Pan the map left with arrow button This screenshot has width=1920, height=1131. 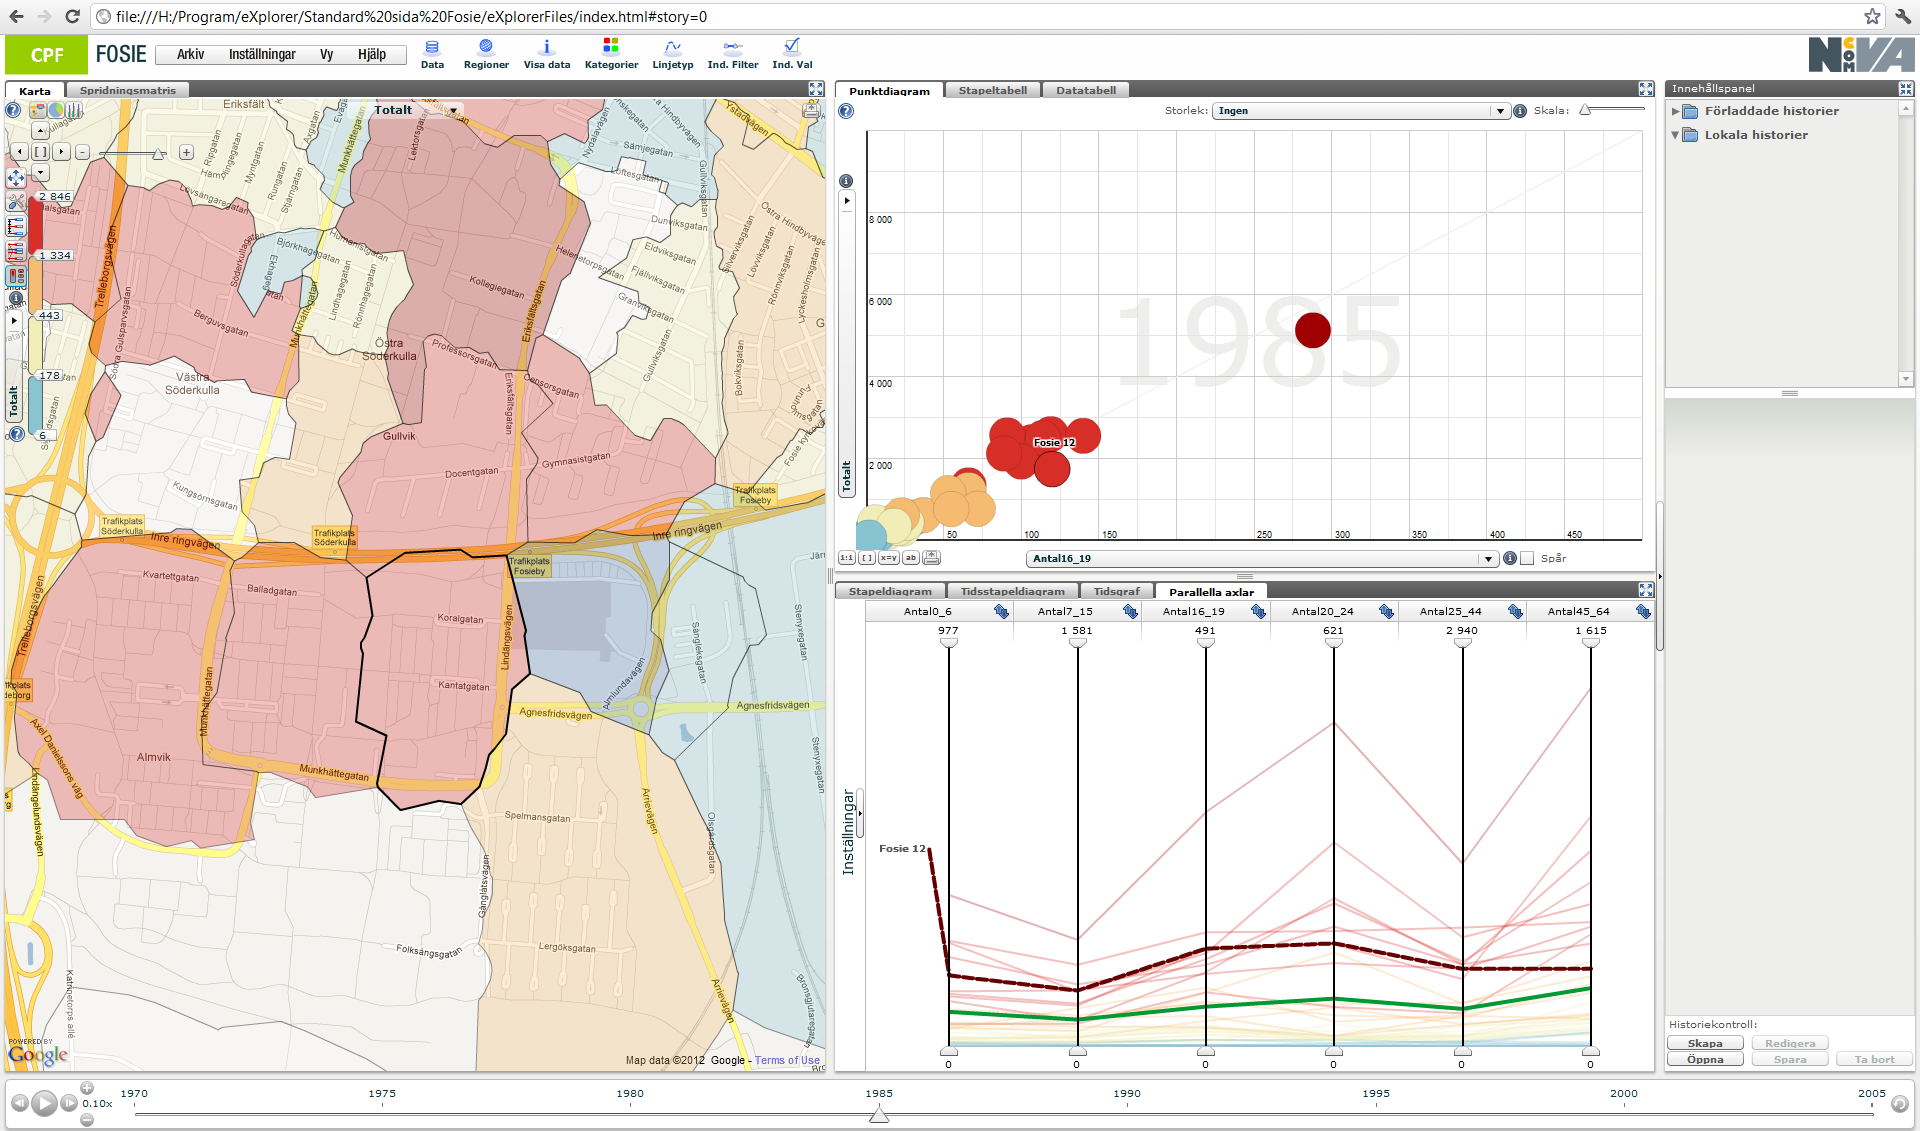click(x=19, y=152)
